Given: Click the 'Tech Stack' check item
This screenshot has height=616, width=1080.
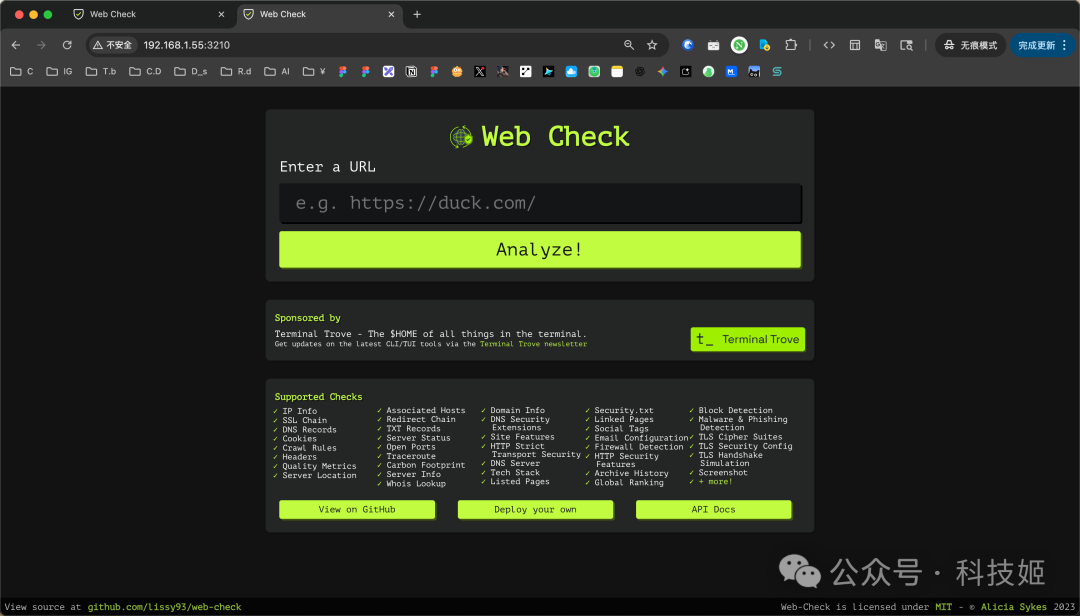Looking at the screenshot, I should click(515, 473).
